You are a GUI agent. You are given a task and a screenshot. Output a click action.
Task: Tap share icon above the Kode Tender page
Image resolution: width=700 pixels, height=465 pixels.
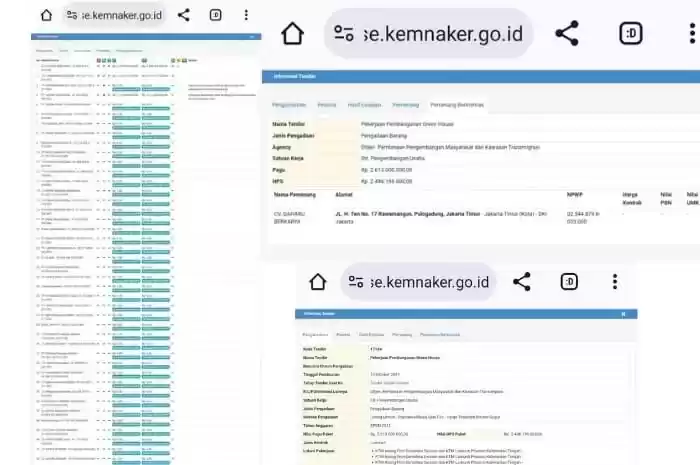tap(521, 282)
